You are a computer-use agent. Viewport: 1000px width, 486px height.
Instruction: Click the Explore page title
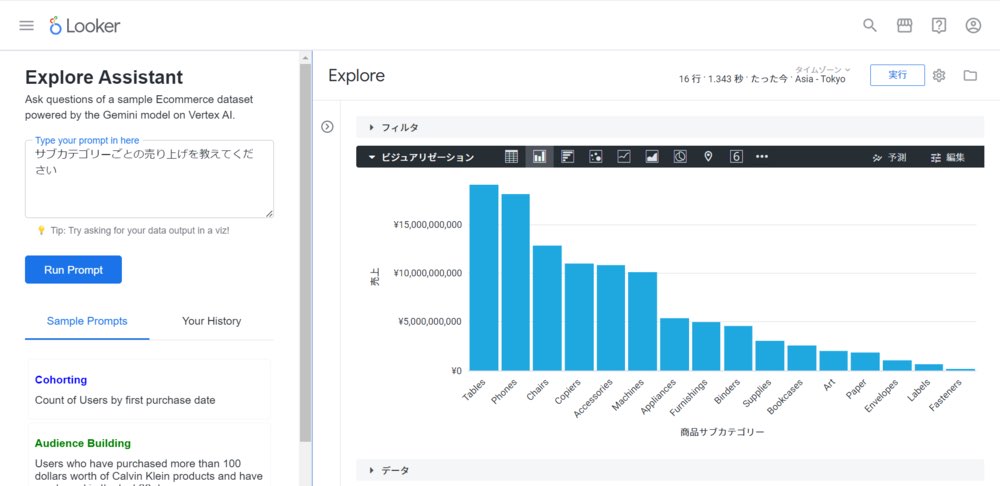357,75
